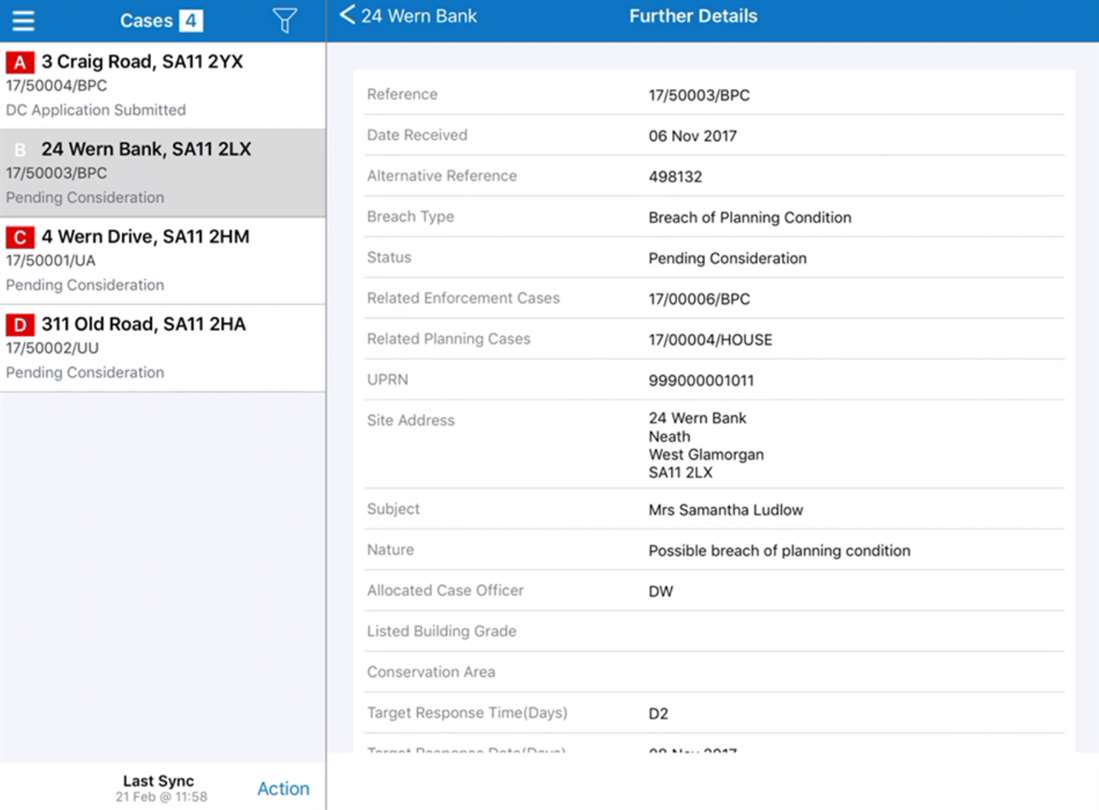Open the hamburger menu

click(23, 21)
